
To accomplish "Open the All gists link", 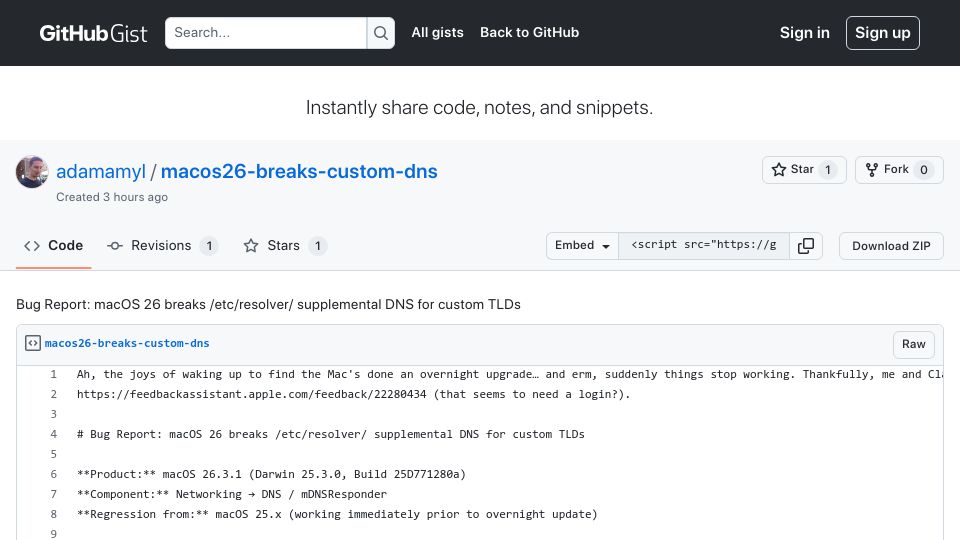I will [x=437, y=32].
